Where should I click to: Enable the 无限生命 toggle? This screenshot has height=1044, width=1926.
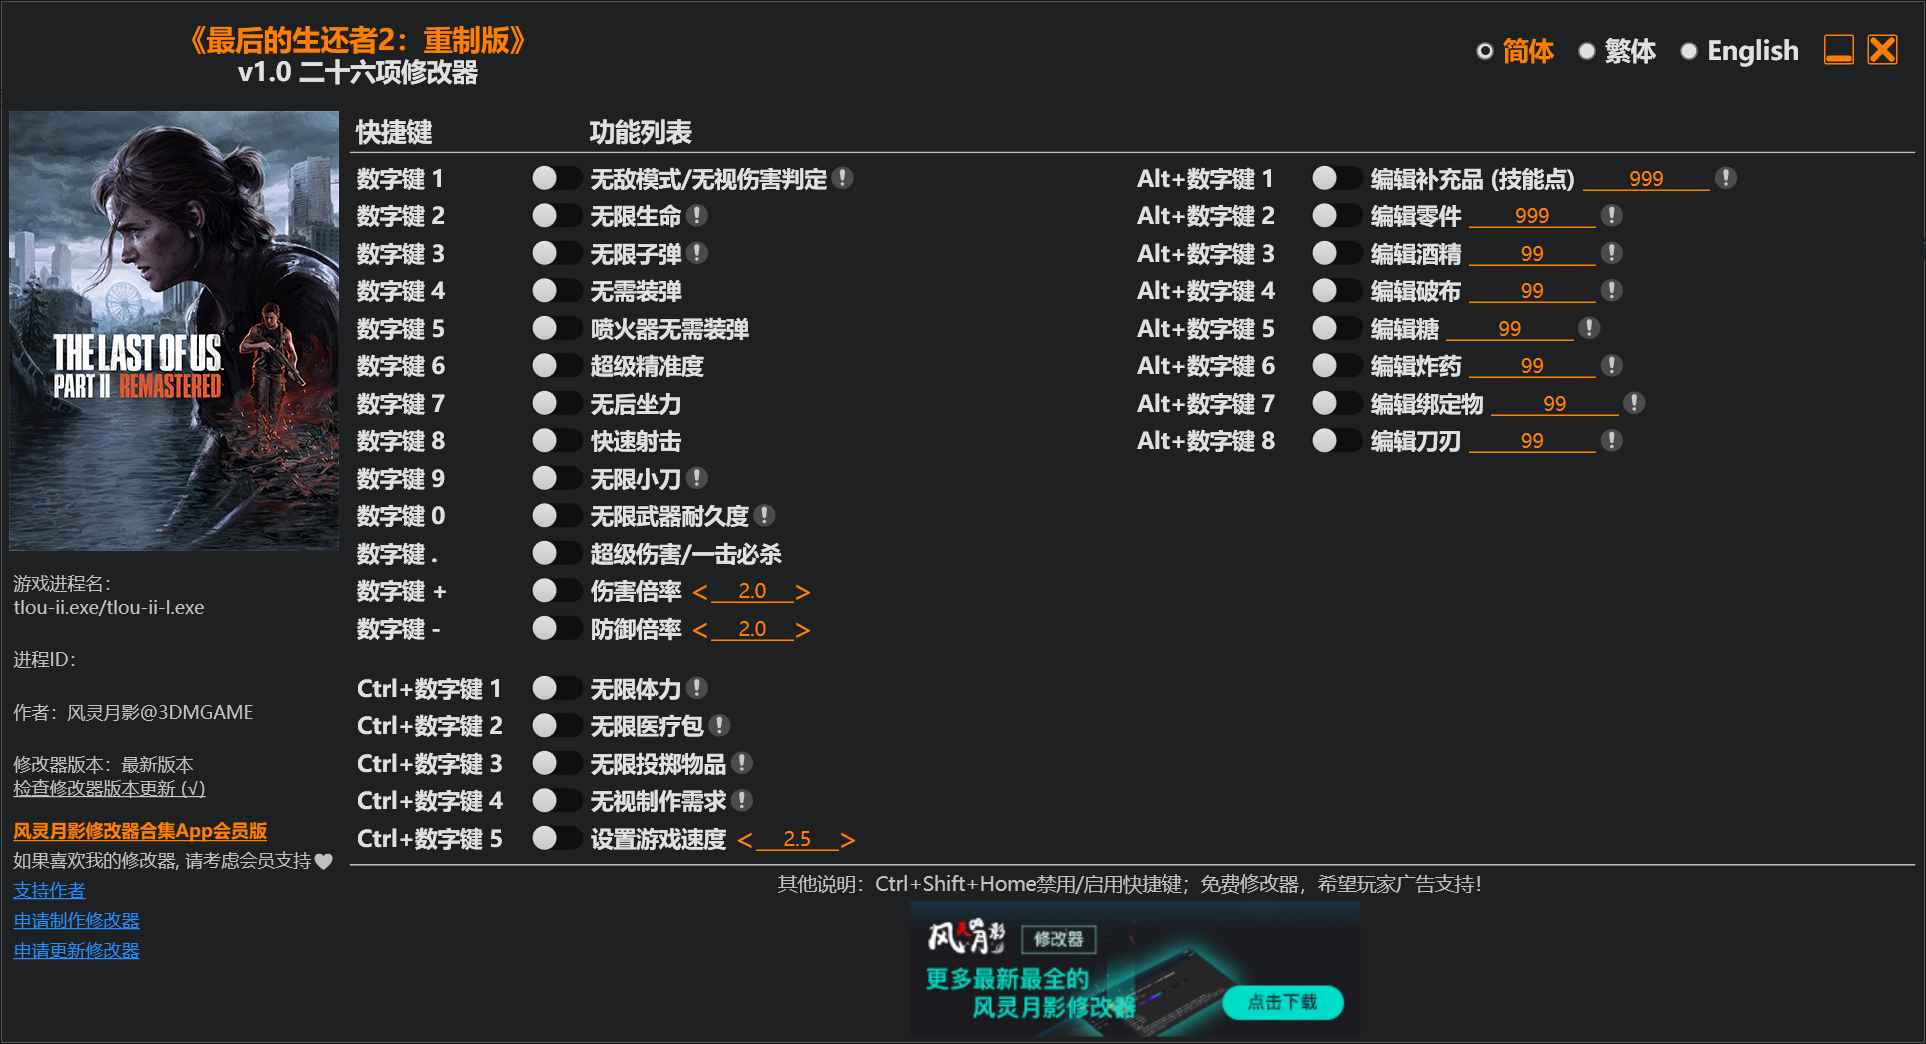coord(557,215)
